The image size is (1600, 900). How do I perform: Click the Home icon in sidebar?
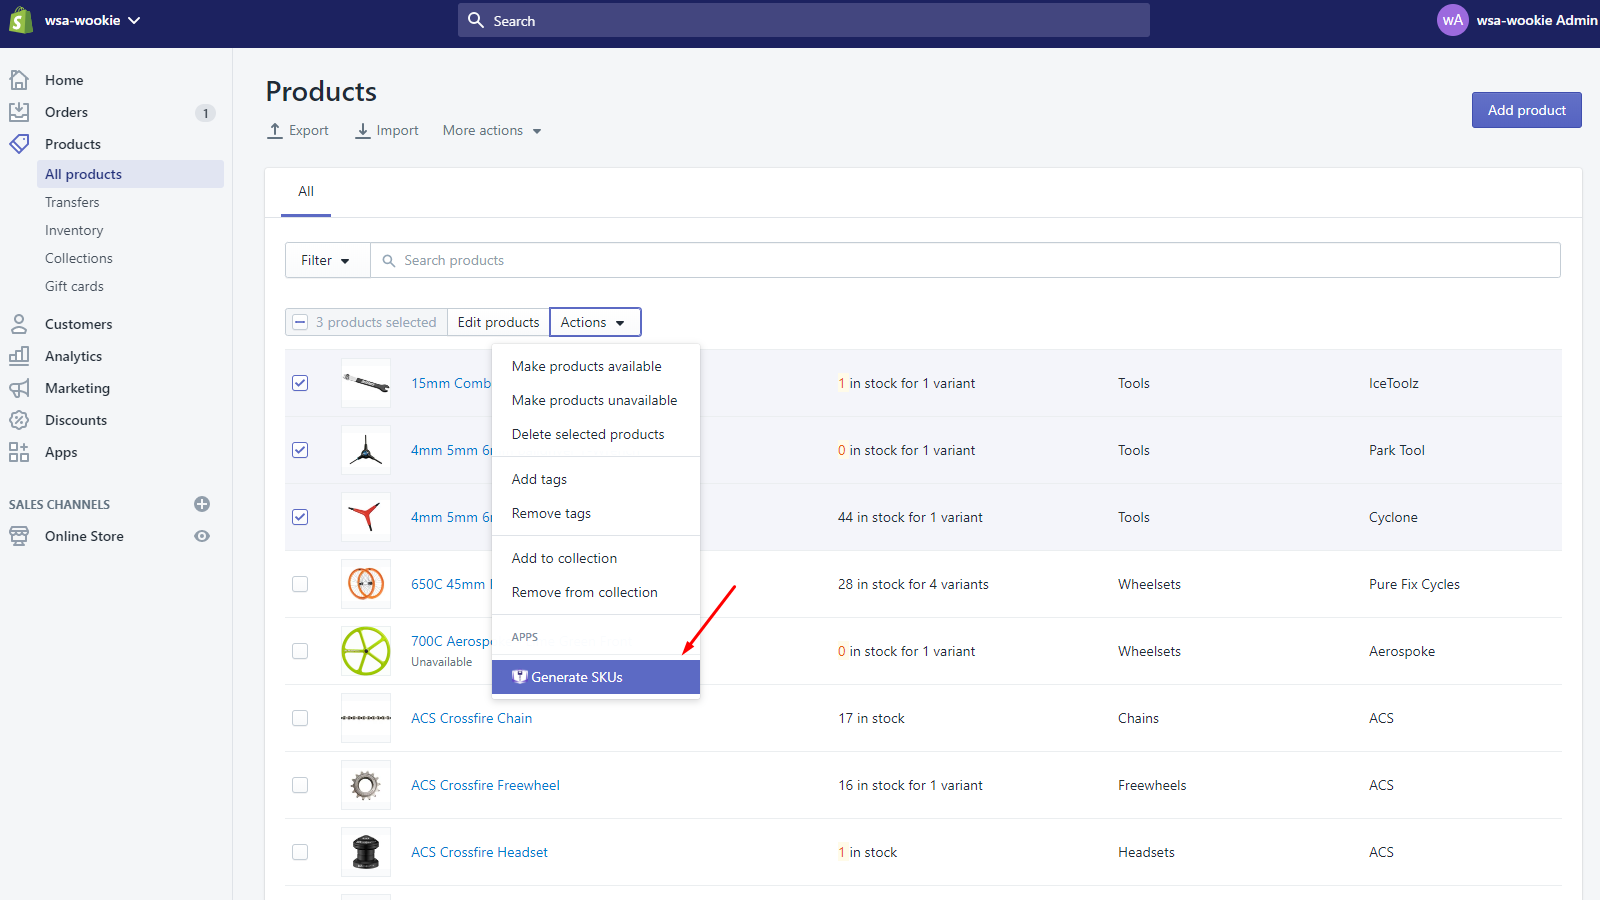pyautogui.click(x=19, y=80)
